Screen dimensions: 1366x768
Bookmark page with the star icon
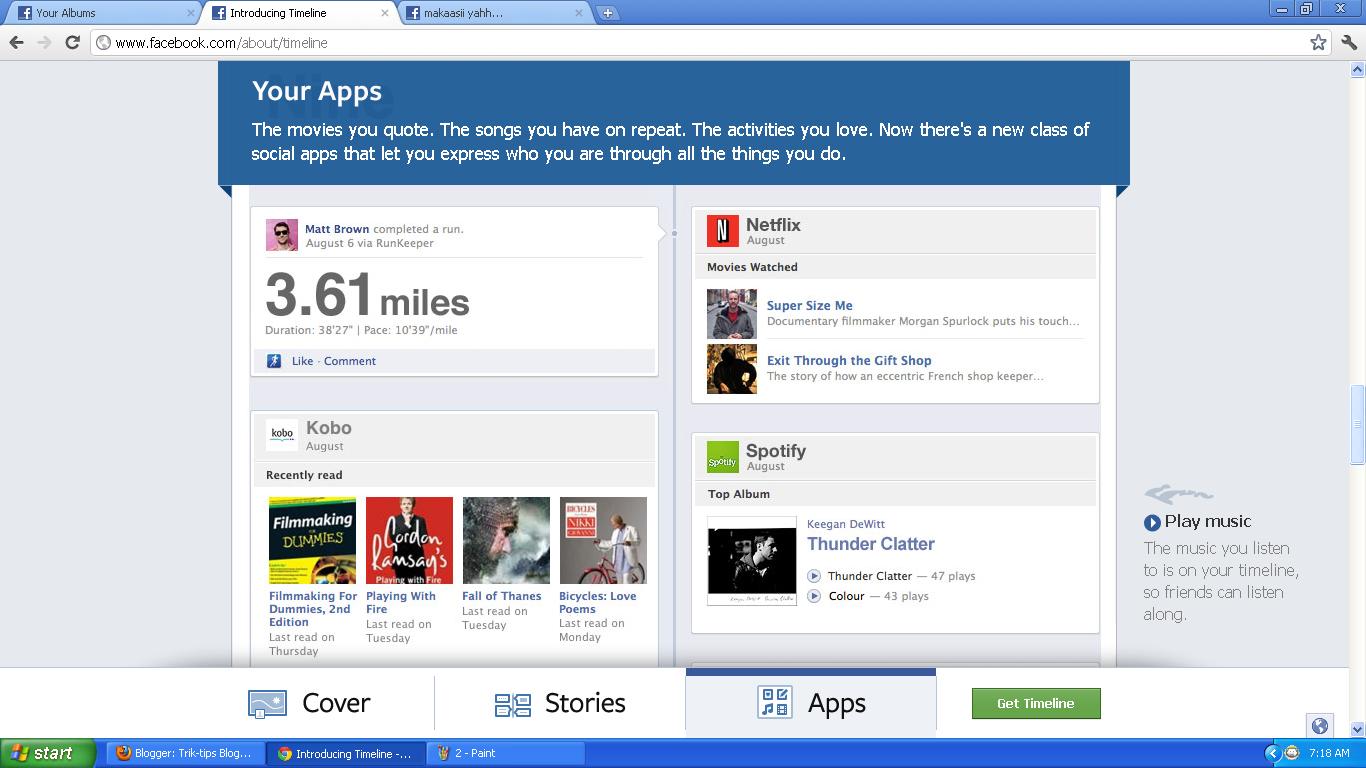[x=1318, y=42]
